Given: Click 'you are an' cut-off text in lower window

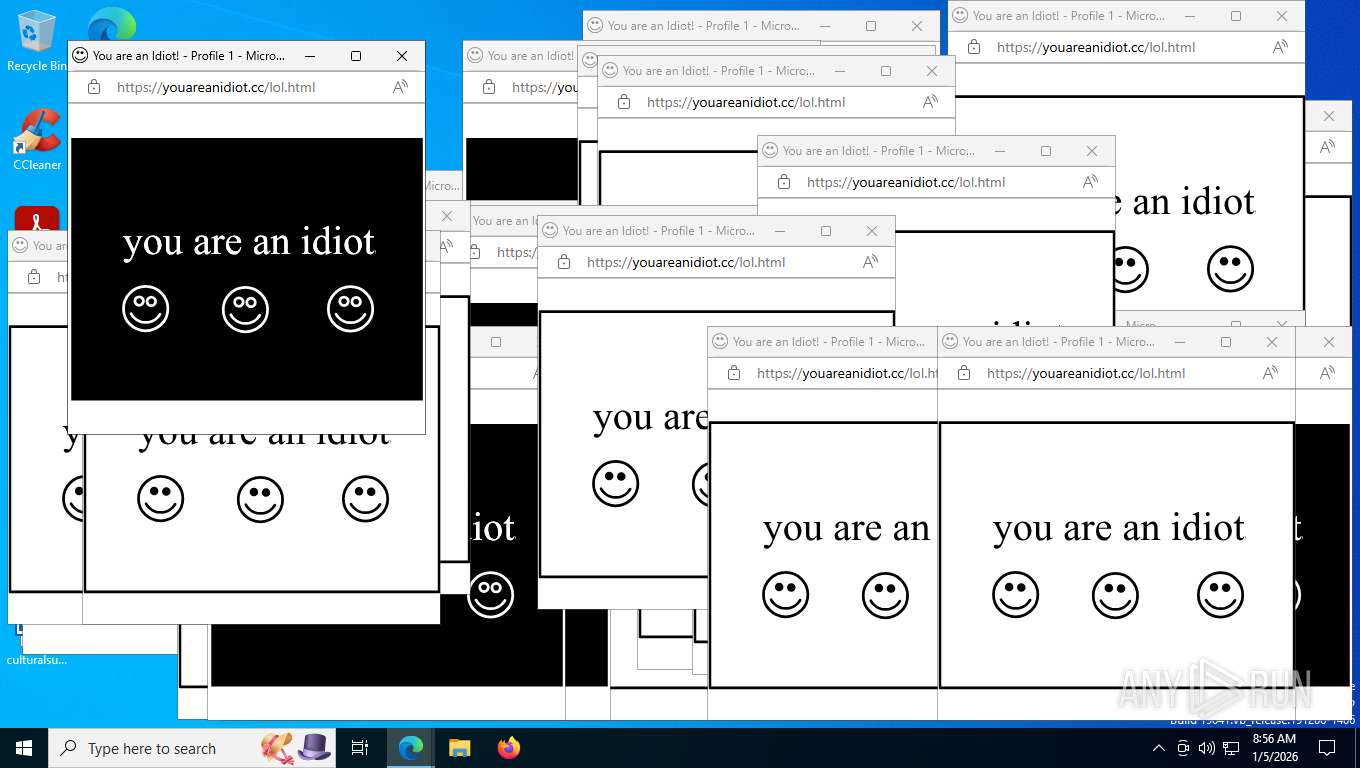Looking at the screenshot, I should [x=847, y=528].
